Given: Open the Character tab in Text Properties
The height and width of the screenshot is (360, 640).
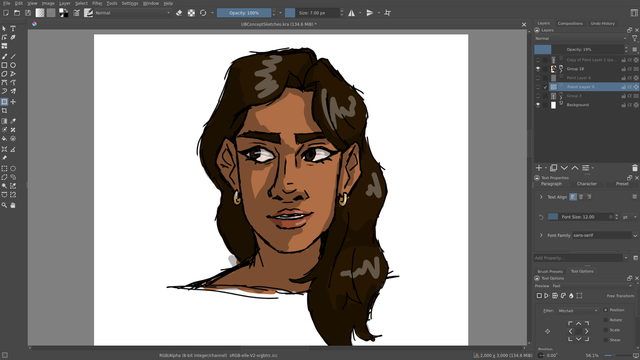Looking at the screenshot, I should pos(587,184).
